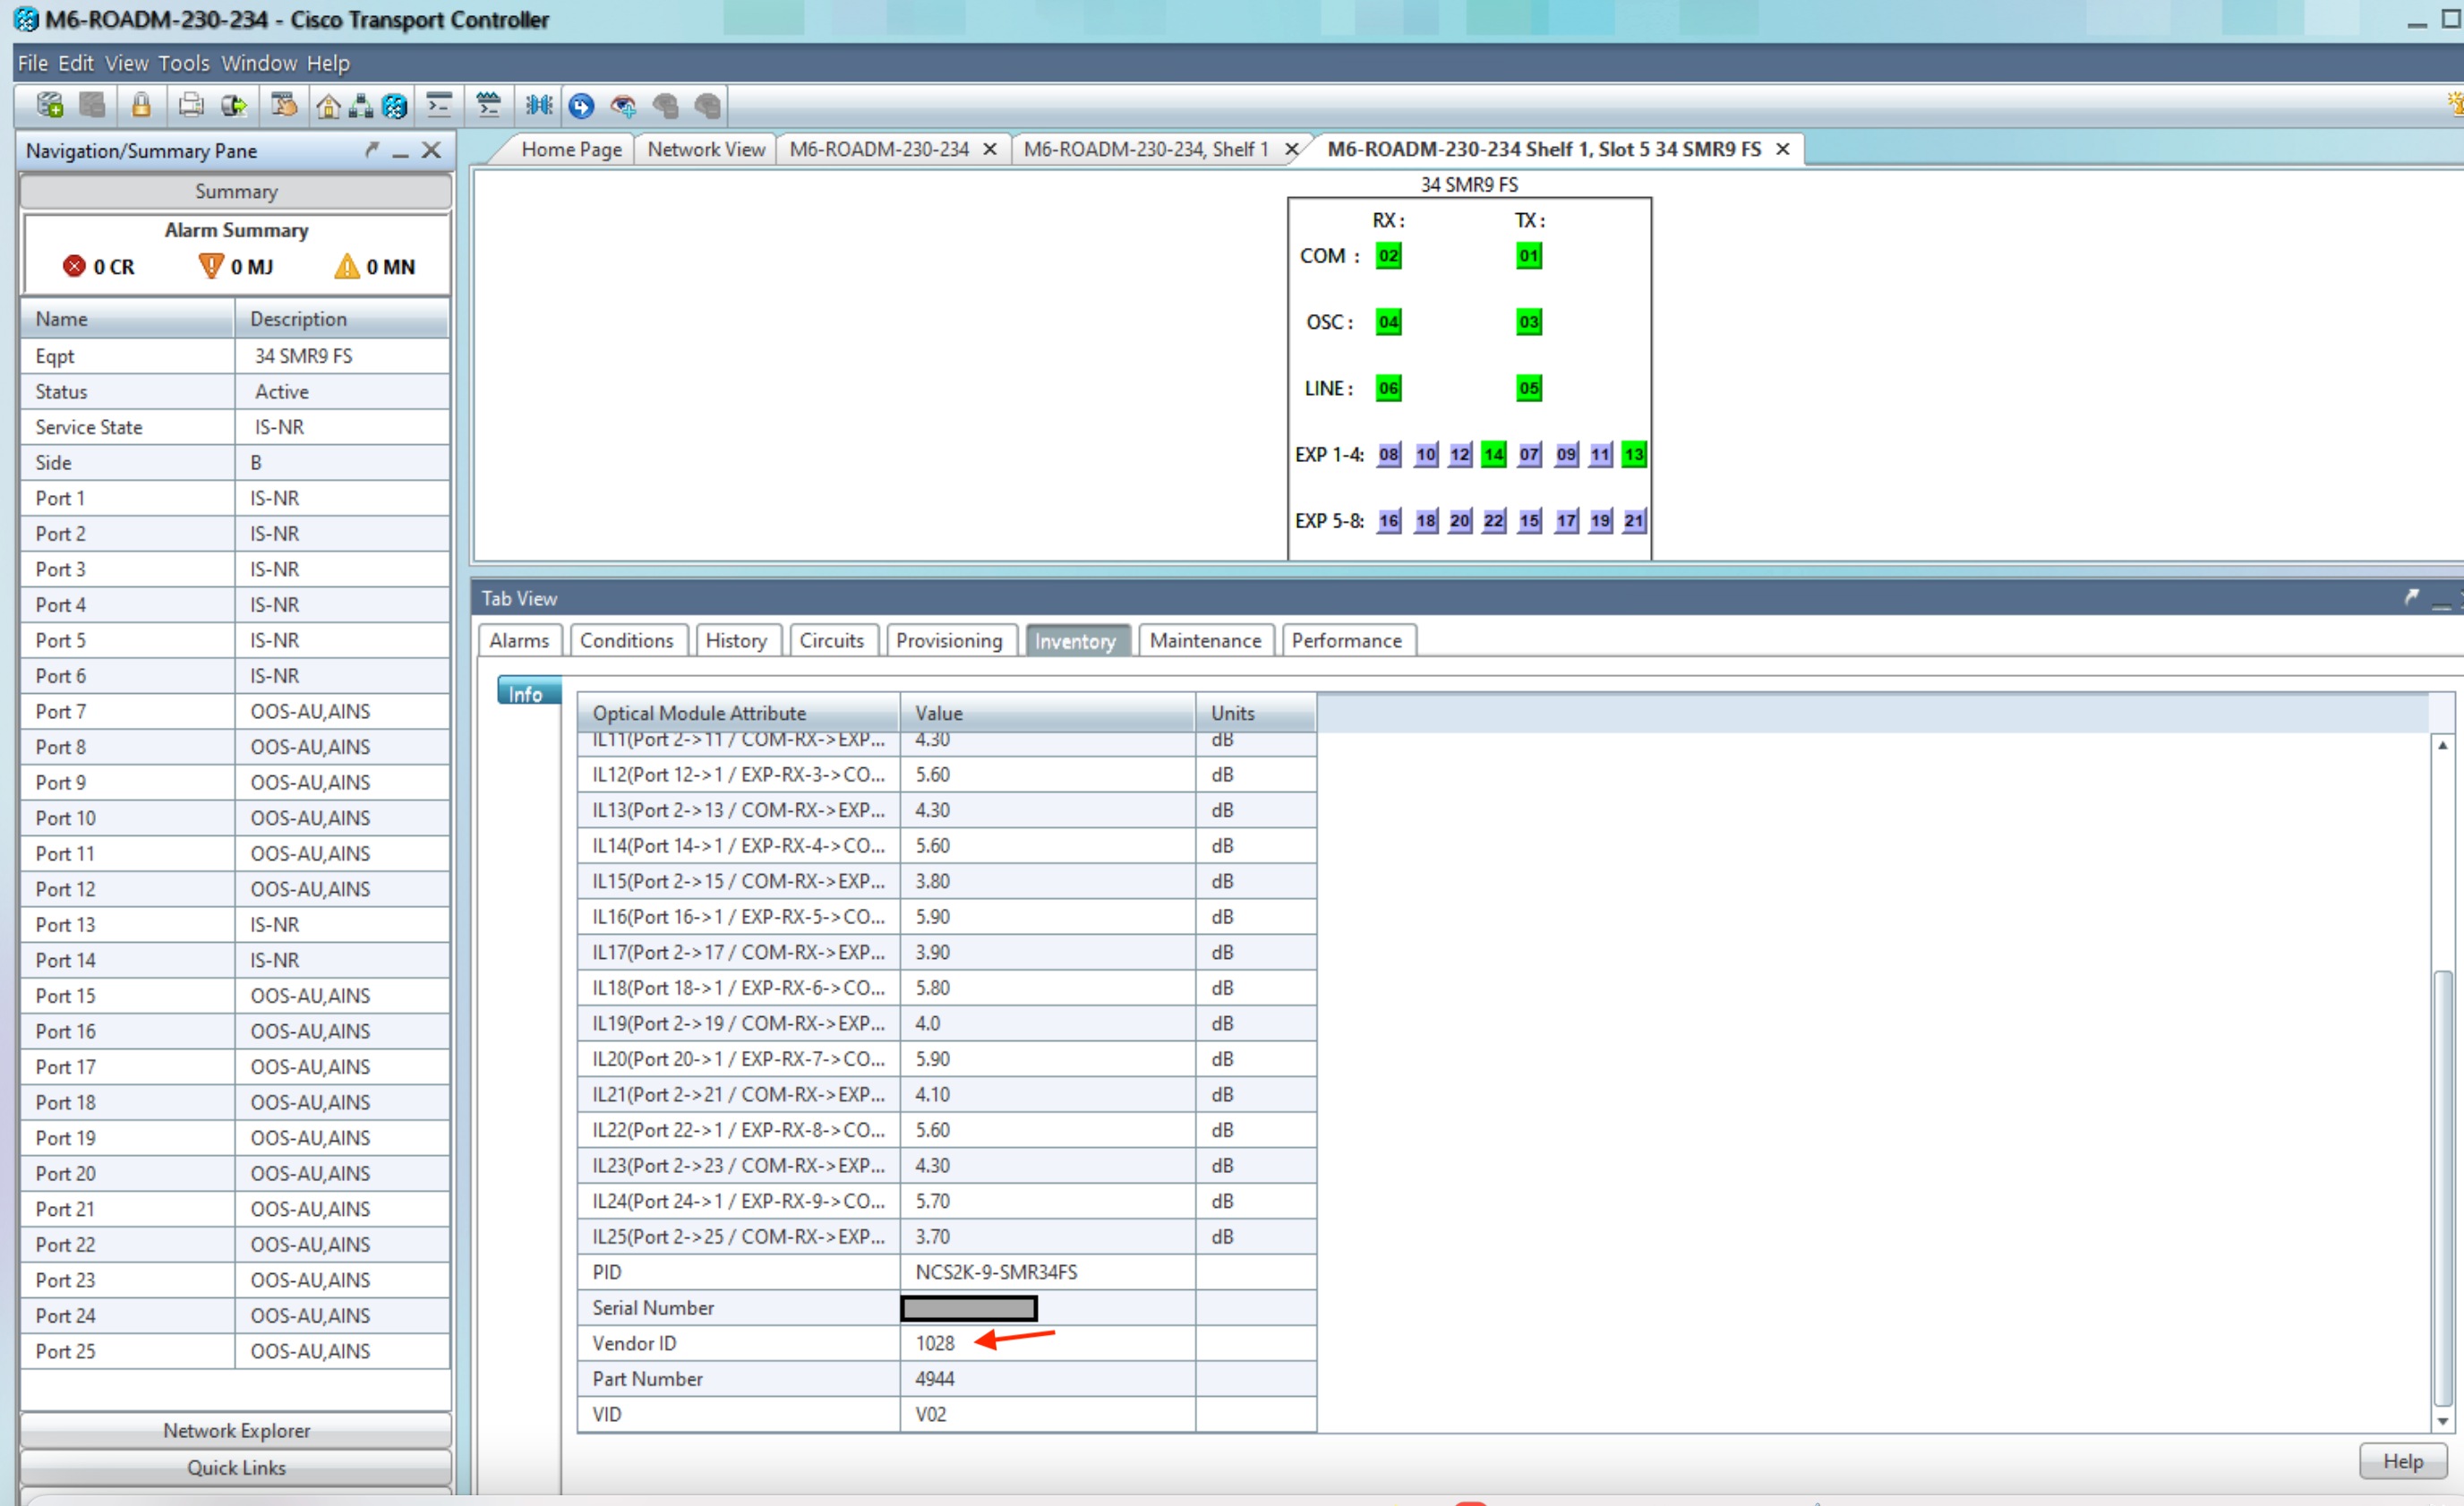Select LINE TX port 05
The image size is (2464, 1506).
1529,388
